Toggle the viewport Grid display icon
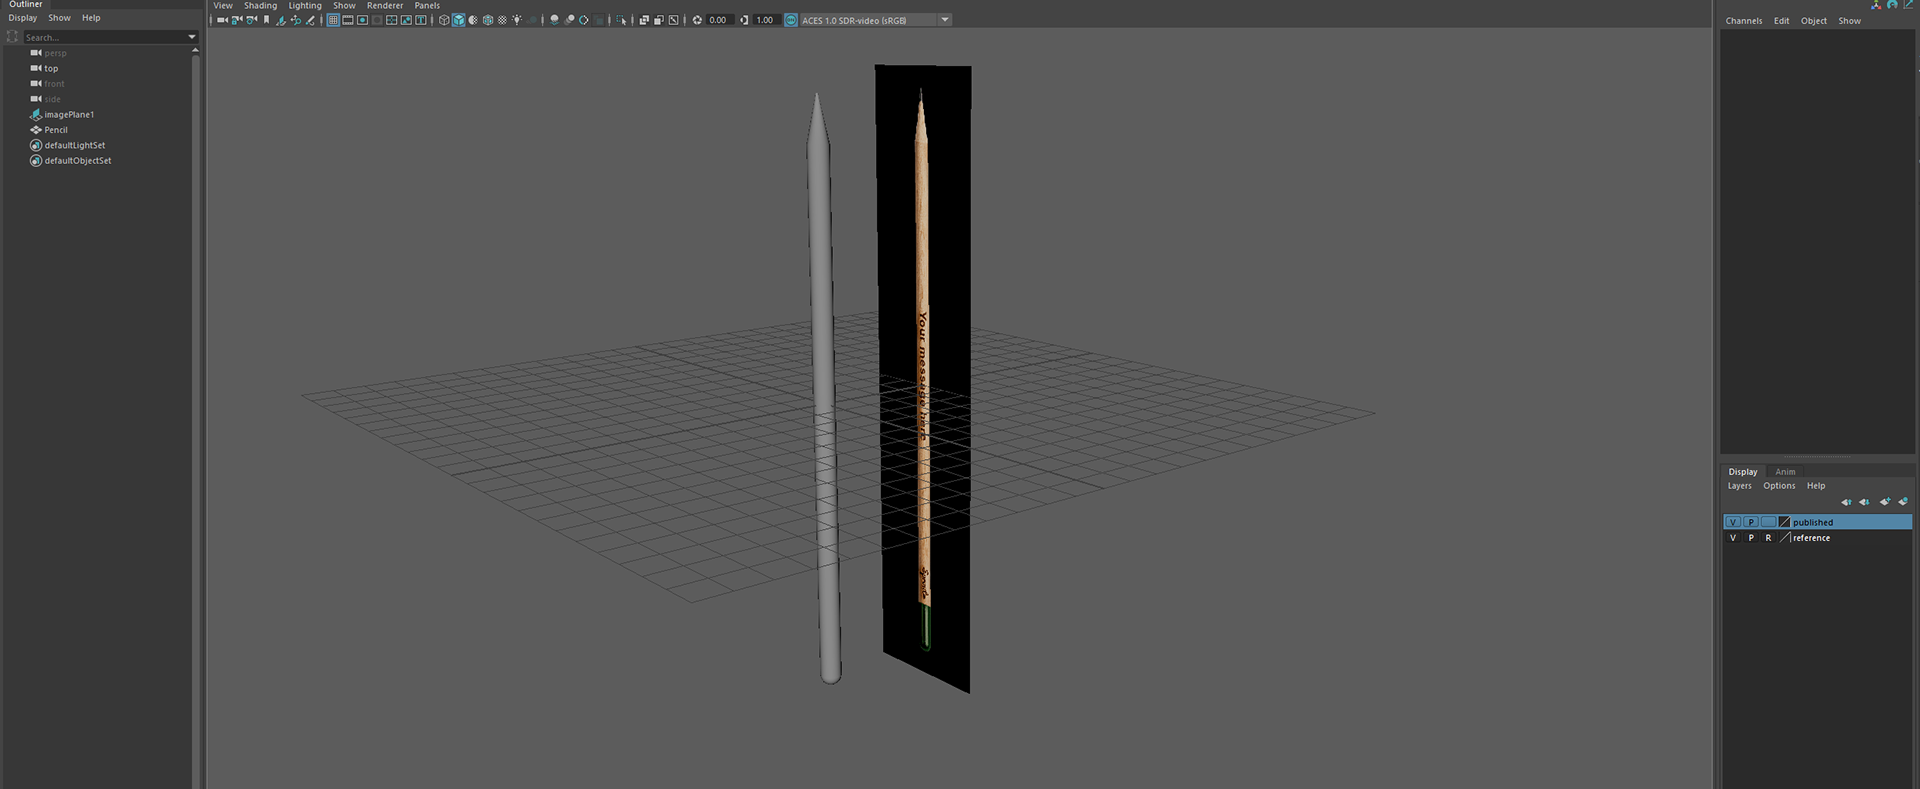Screen dimensions: 1920x789 (x=333, y=20)
